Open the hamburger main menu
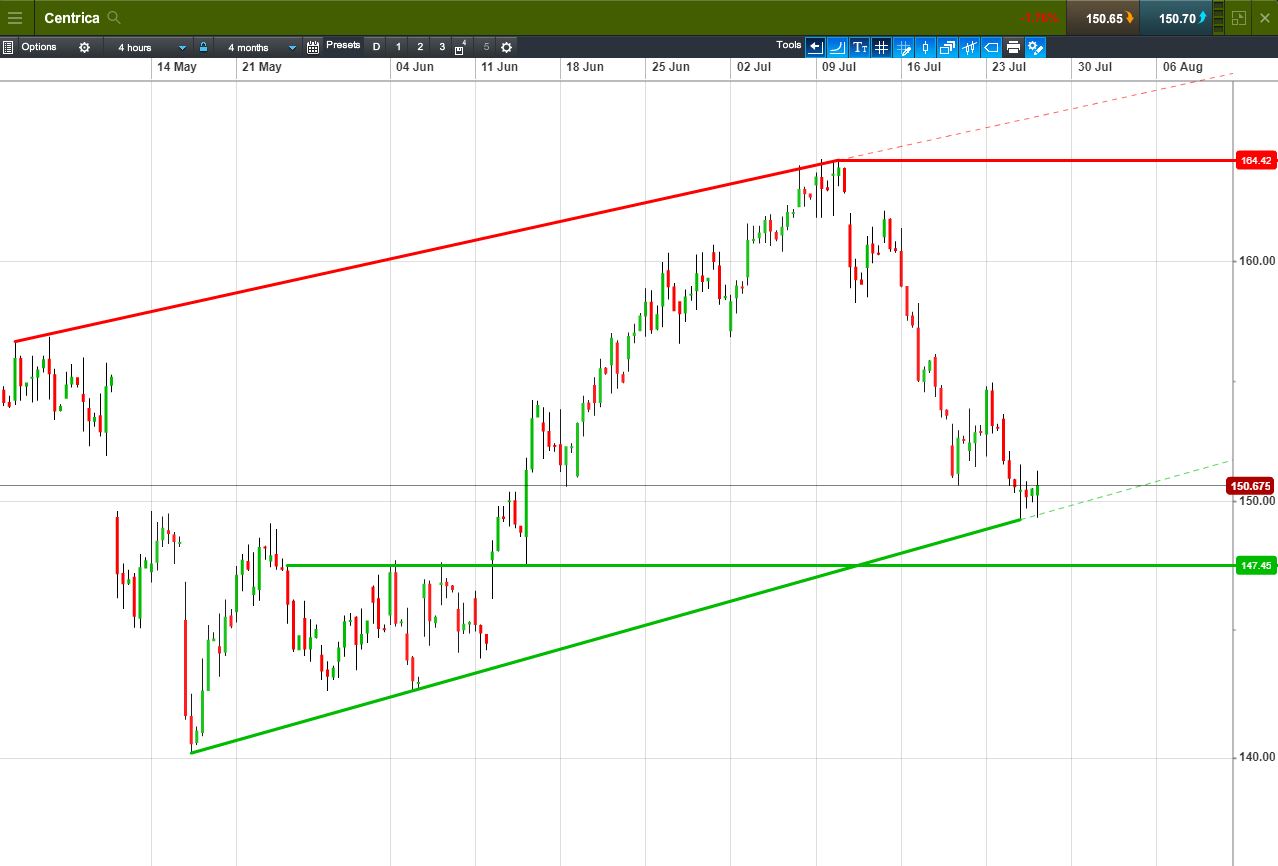The width and height of the screenshot is (1278, 866). point(15,18)
